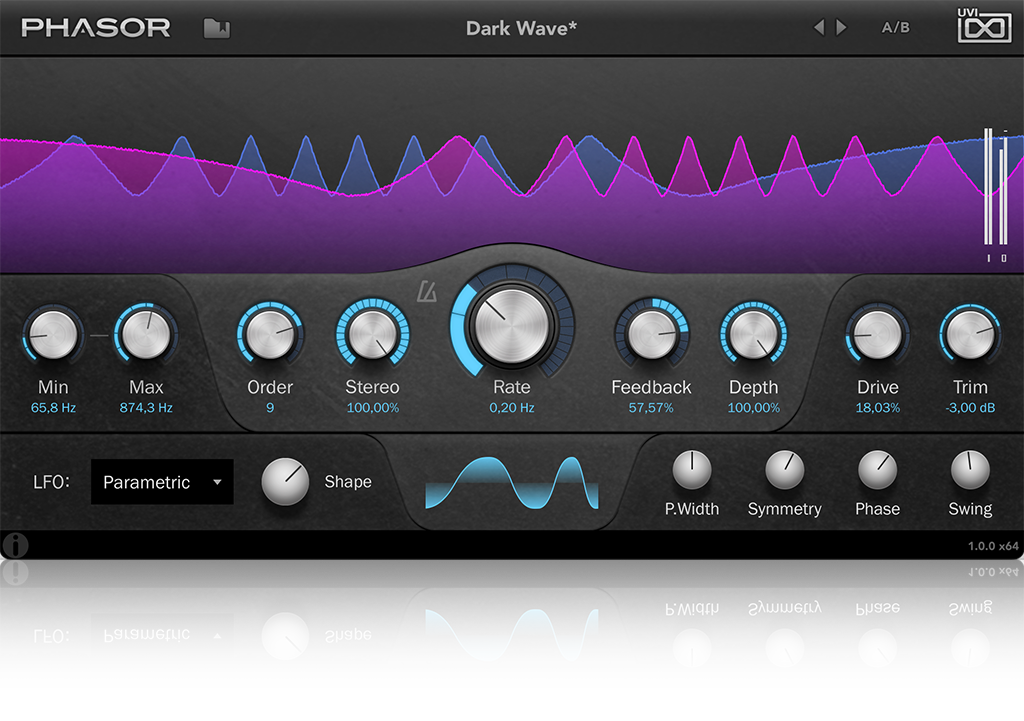Click the Symmetry knob
This screenshot has width=1024, height=721.
(784, 470)
